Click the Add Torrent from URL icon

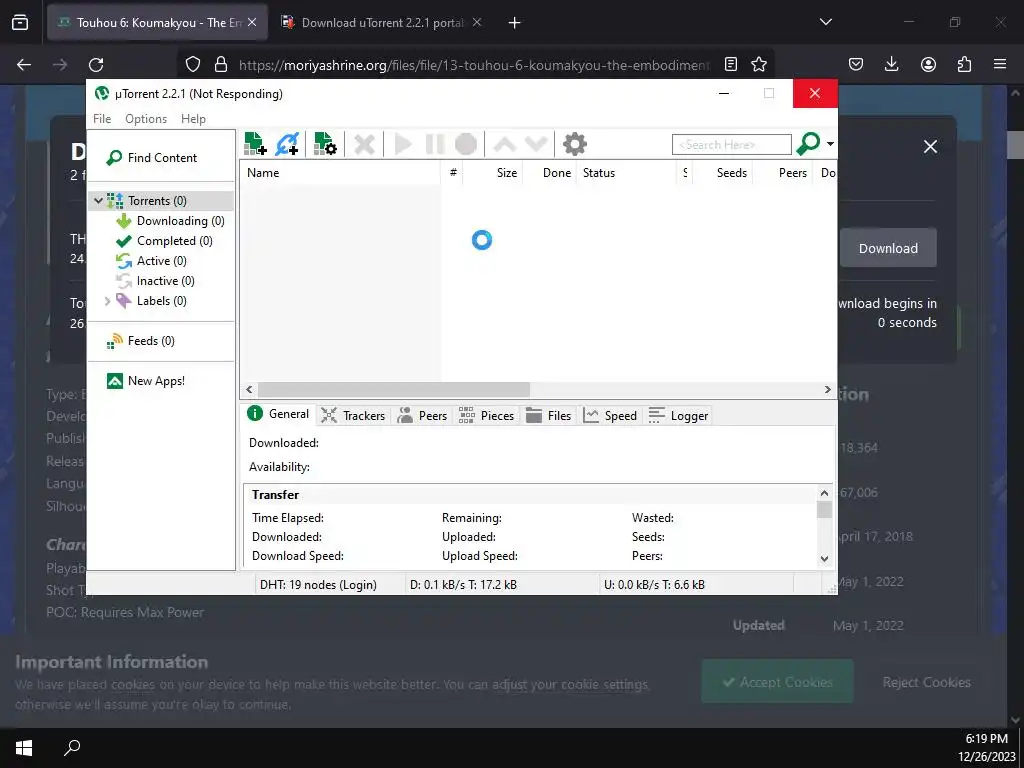tap(287, 144)
